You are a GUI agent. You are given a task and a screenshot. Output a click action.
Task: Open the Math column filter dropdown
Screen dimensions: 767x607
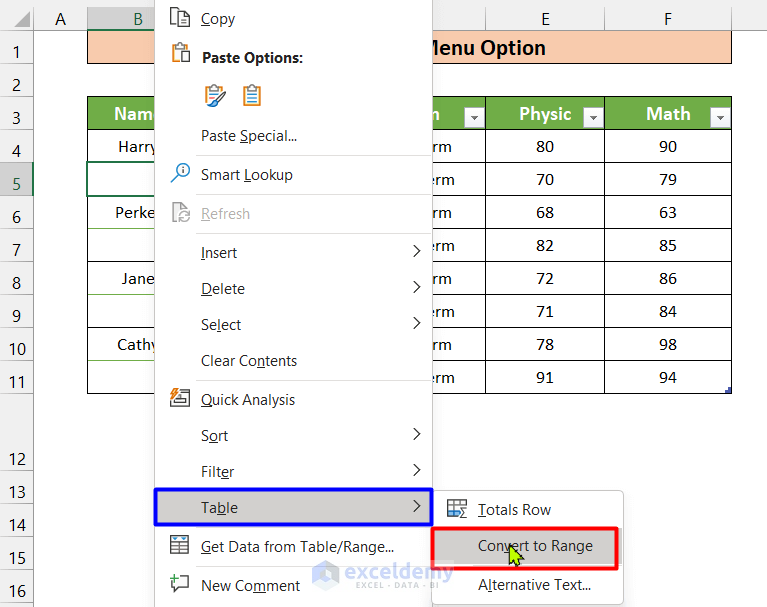719,118
